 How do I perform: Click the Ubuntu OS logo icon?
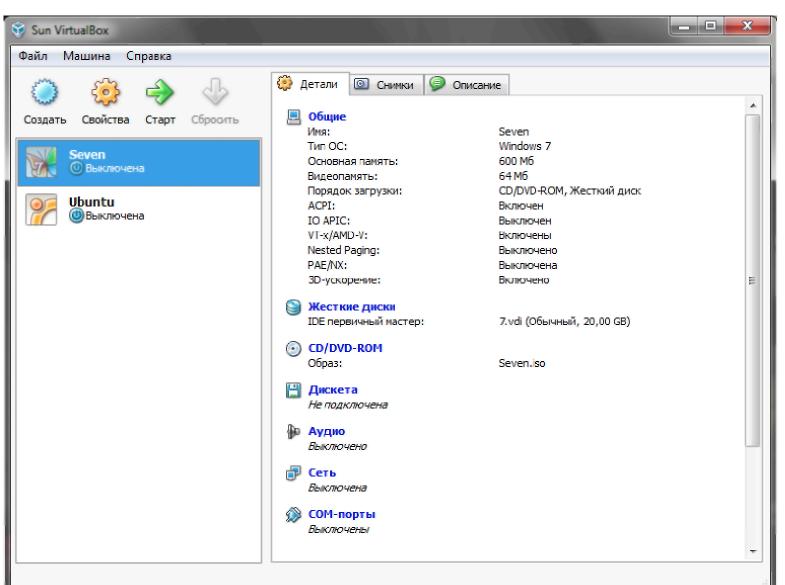pos(41,210)
